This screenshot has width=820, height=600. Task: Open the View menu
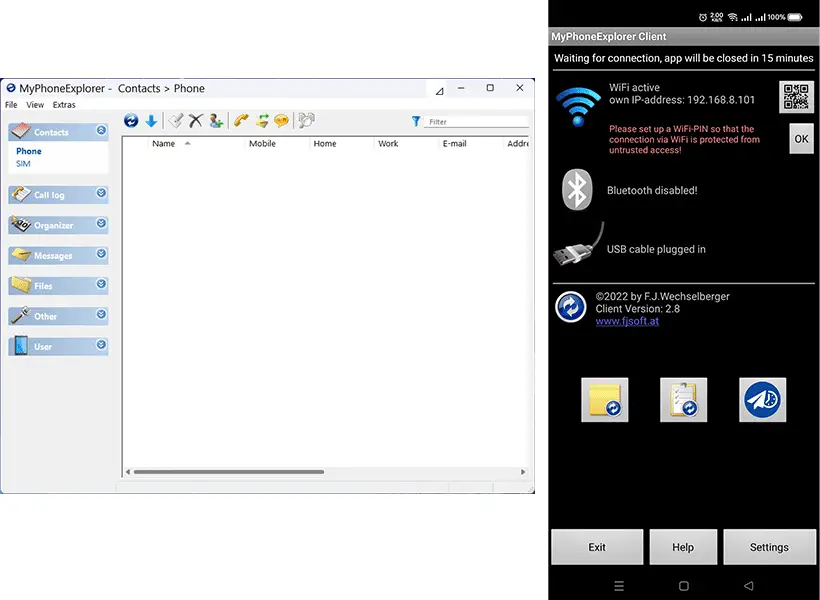coord(35,105)
